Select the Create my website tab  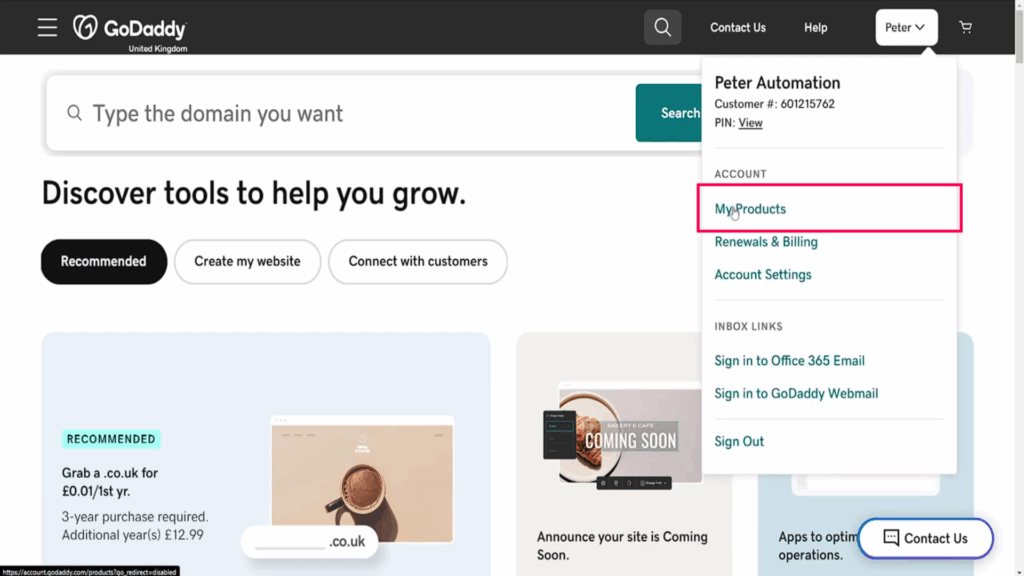click(247, 261)
